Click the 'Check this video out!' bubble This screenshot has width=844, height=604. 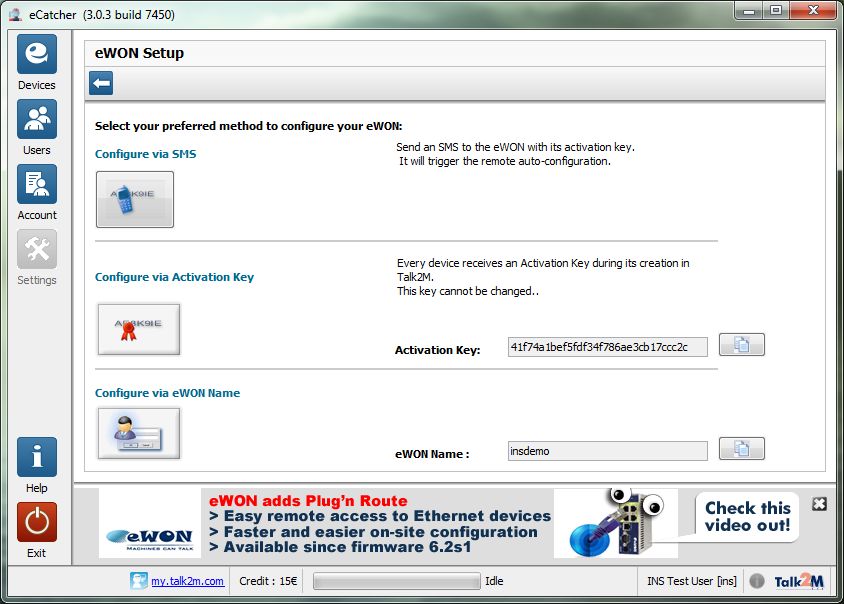point(747,517)
